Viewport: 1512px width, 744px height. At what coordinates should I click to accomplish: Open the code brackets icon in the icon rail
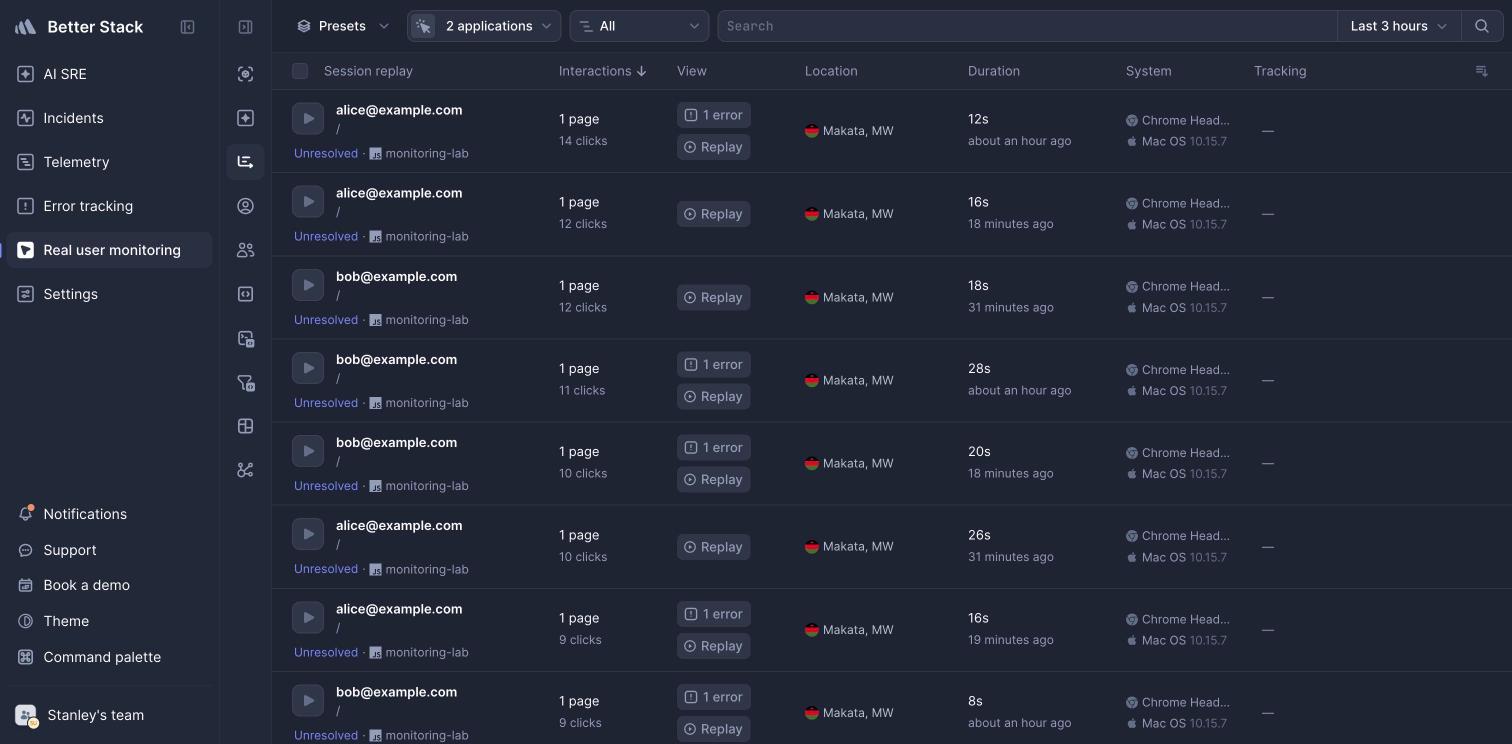(x=245, y=294)
